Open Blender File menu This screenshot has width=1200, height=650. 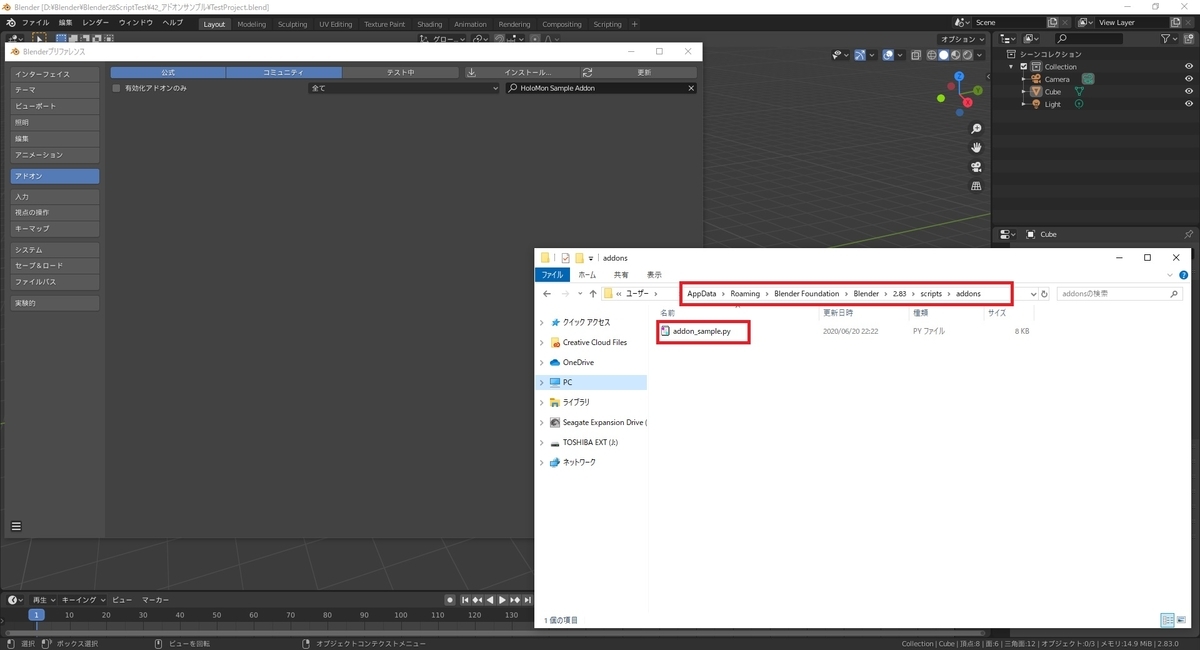[35, 22]
